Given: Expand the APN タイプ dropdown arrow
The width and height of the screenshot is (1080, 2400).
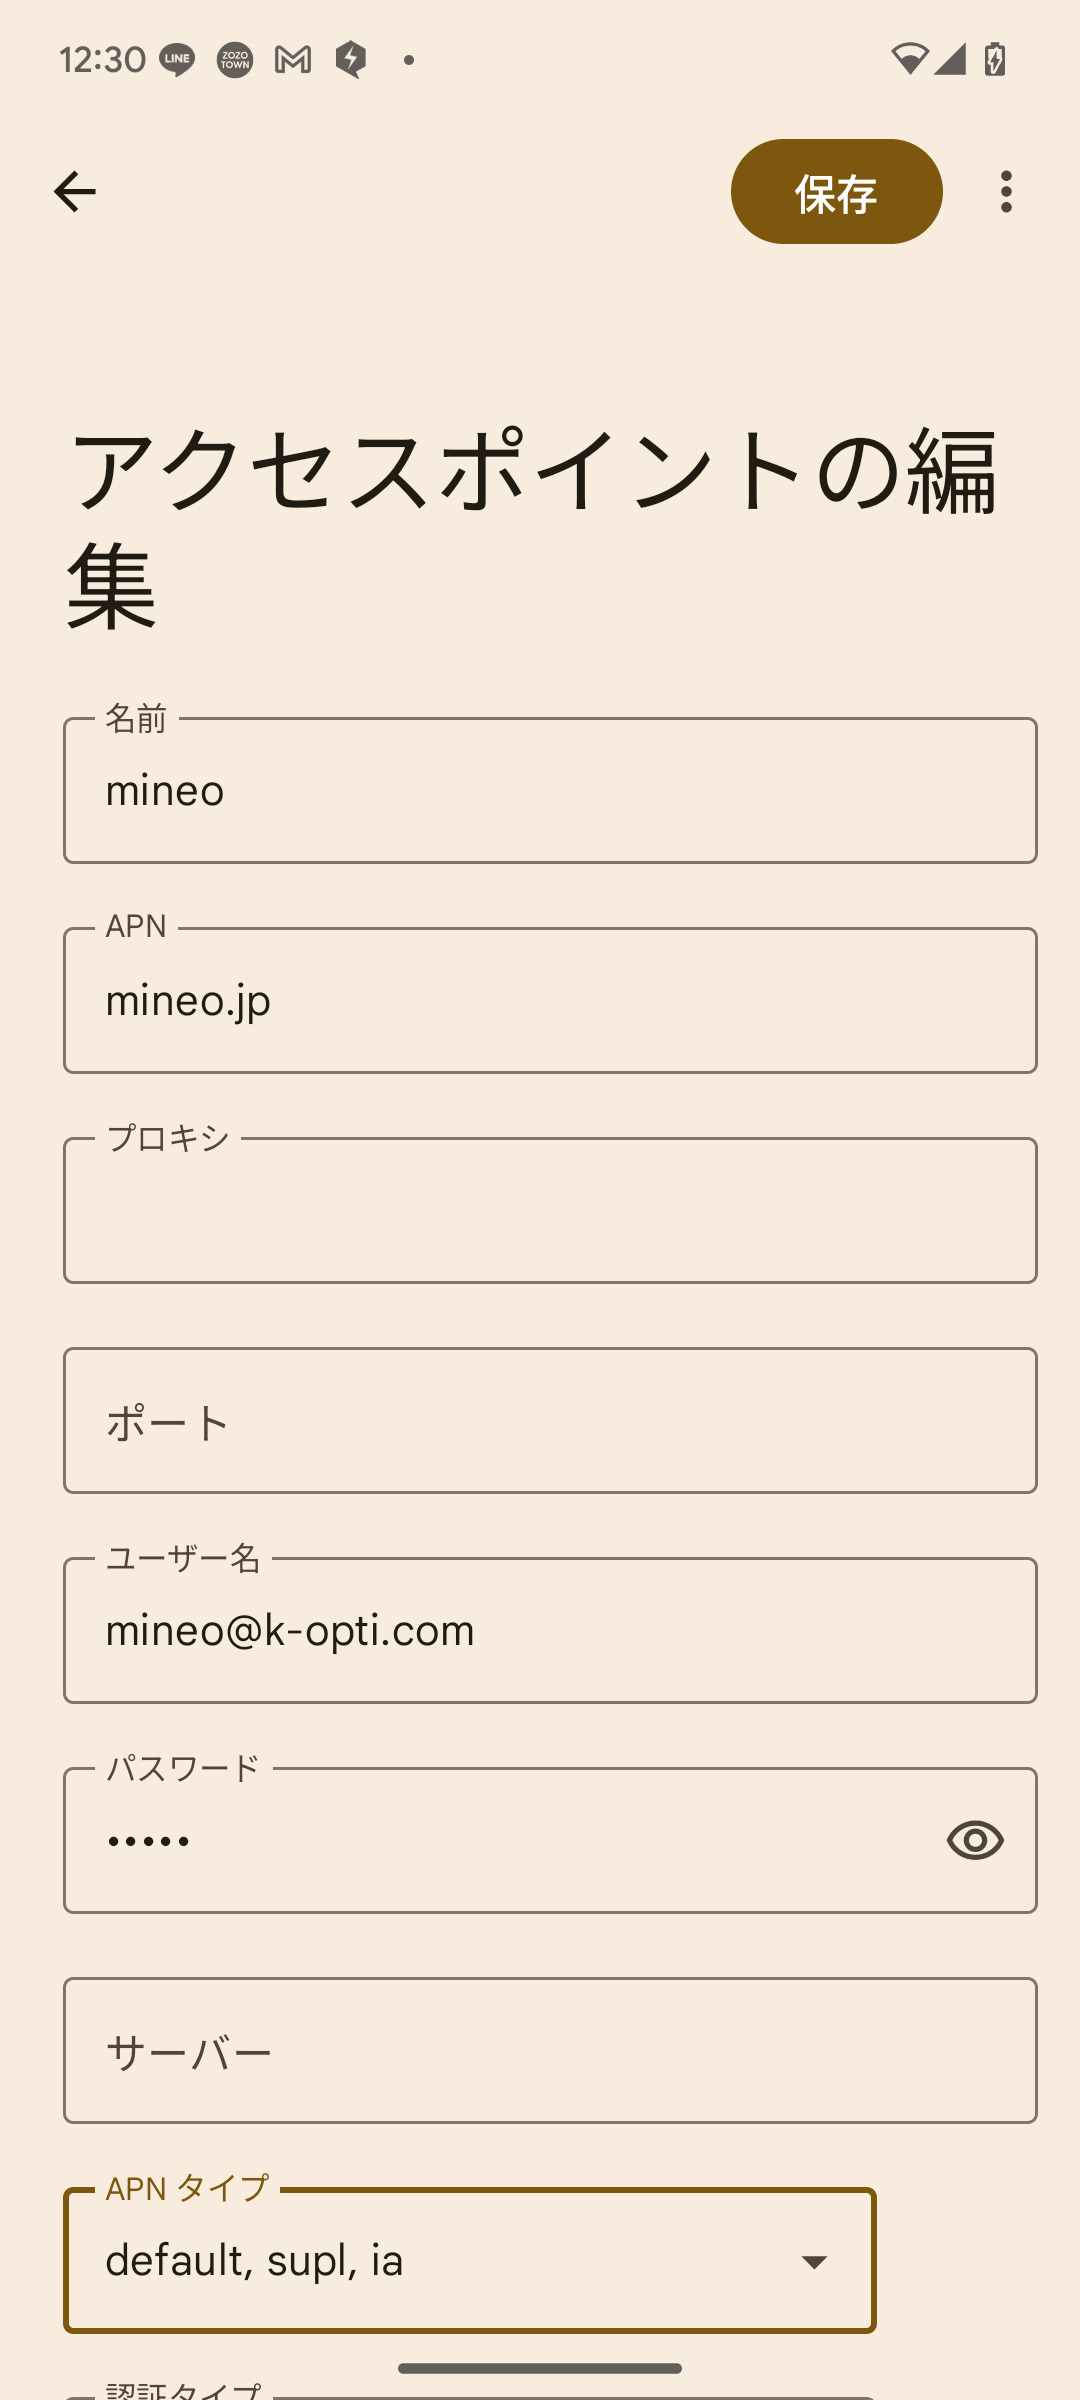Looking at the screenshot, I should tap(814, 2262).
